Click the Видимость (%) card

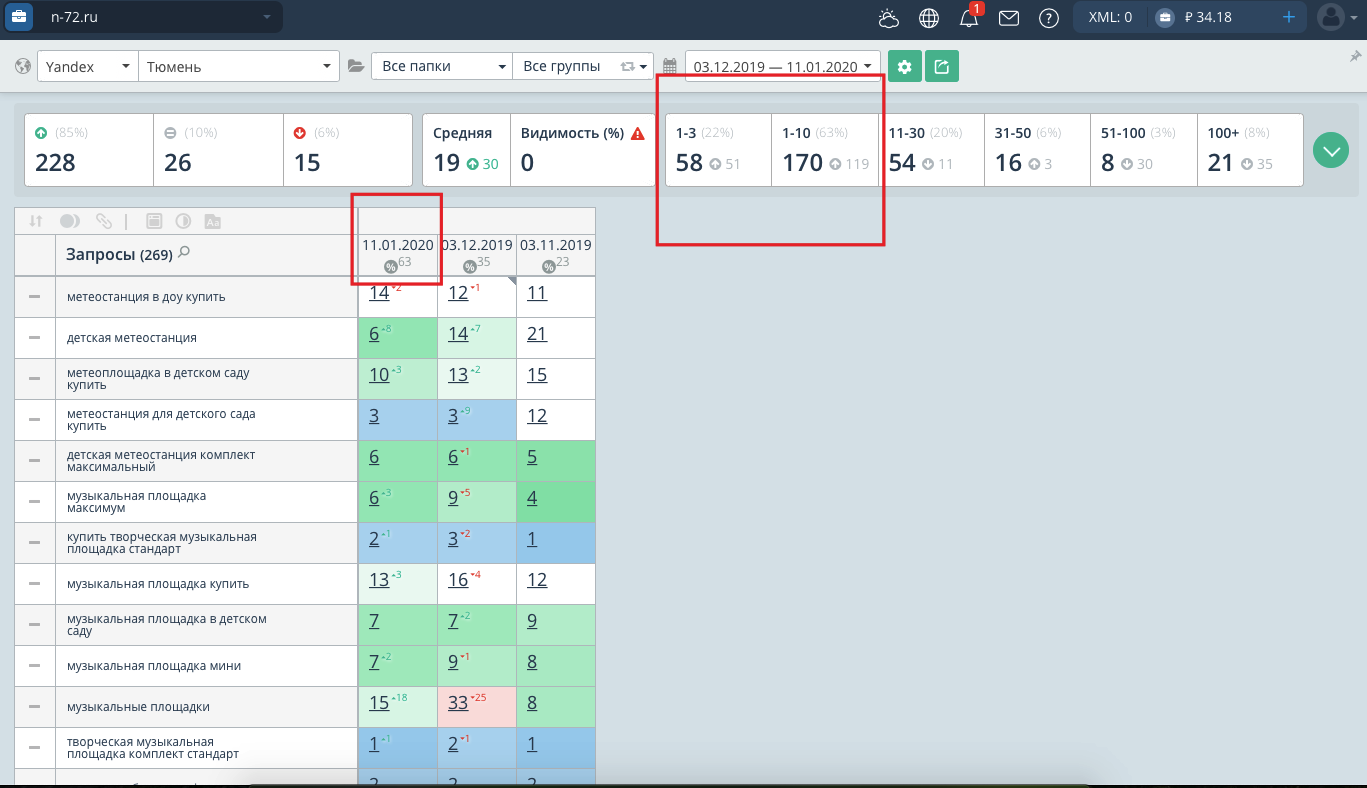pos(583,150)
